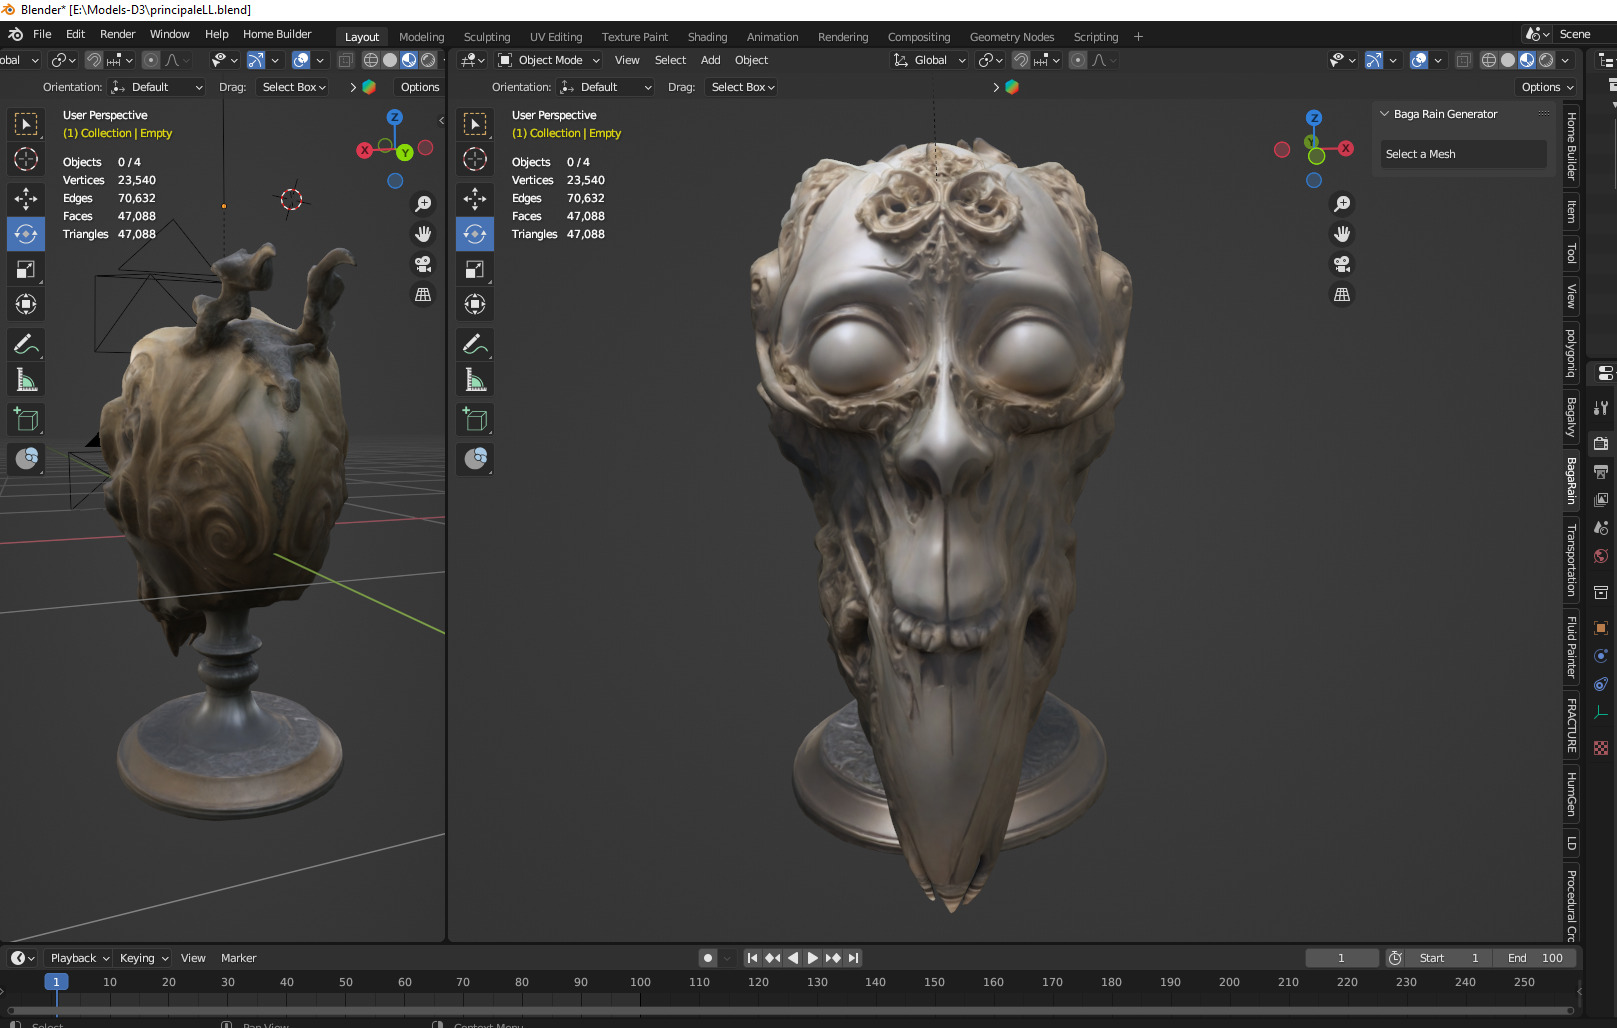Open Tool properties wrench icon
The width and height of the screenshot is (1617, 1028).
tap(1601, 408)
